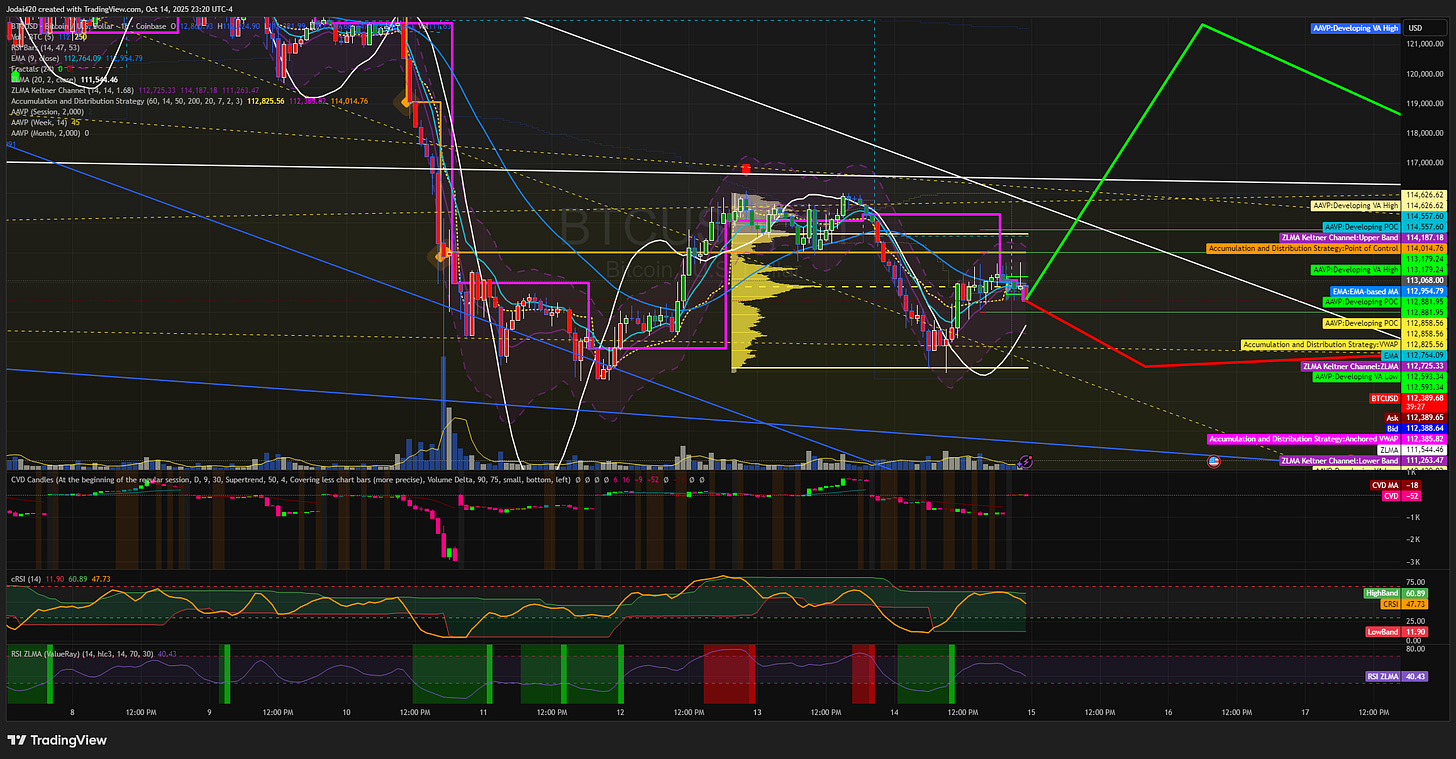Click Accumulation and Distribution Strategy:Anchored VWAP label
The width and height of the screenshot is (1456, 759).
click(x=1304, y=439)
